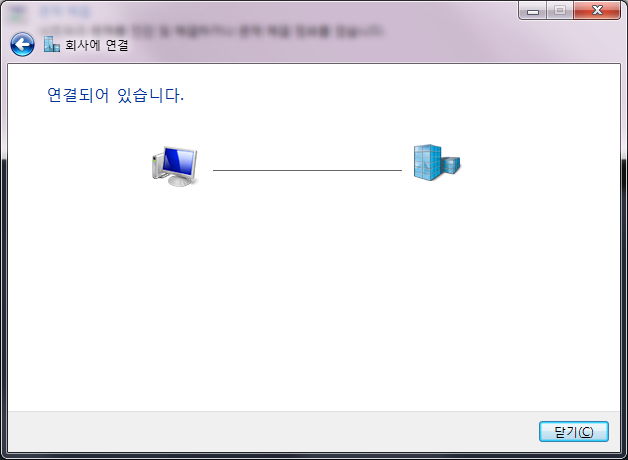Go back using the blue arrow button
Screen dimensions: 628x460
tap(22, 44)
